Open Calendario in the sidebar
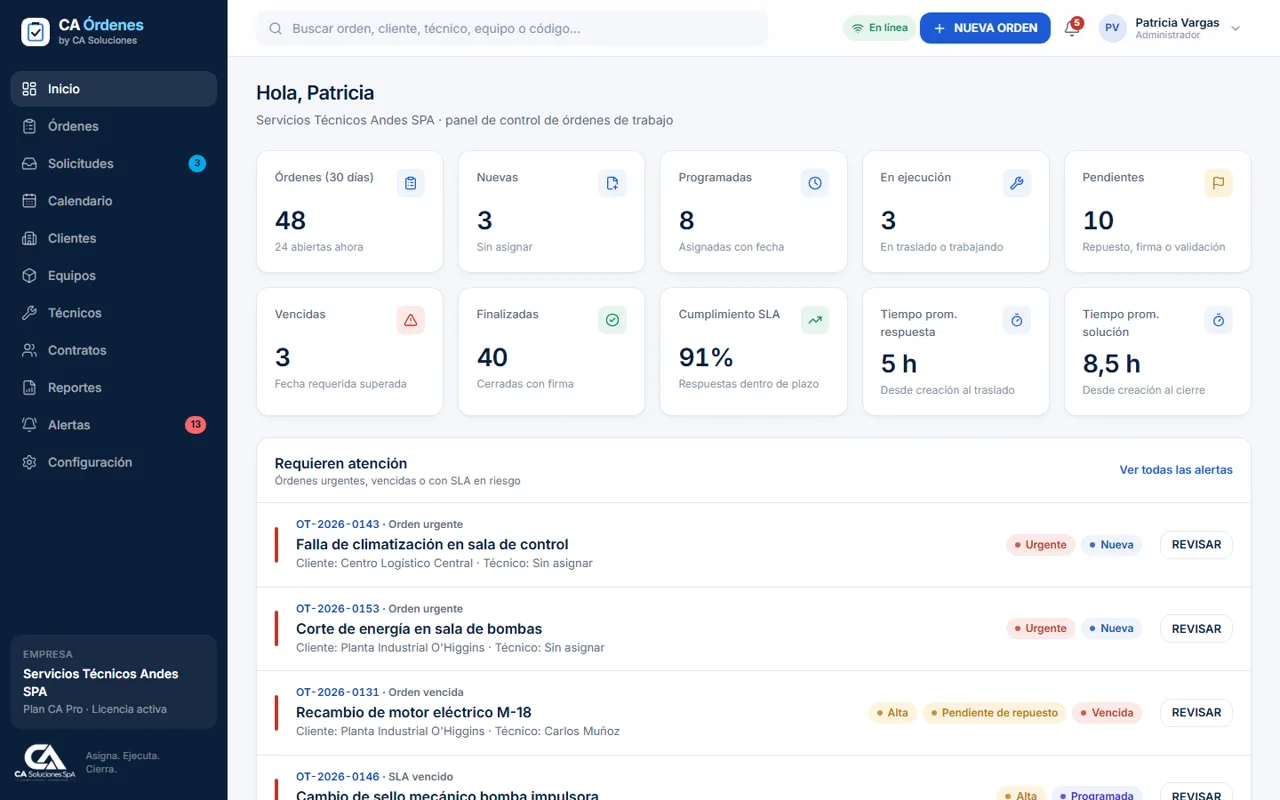The image size is (1280, 800). coord(114,201)
